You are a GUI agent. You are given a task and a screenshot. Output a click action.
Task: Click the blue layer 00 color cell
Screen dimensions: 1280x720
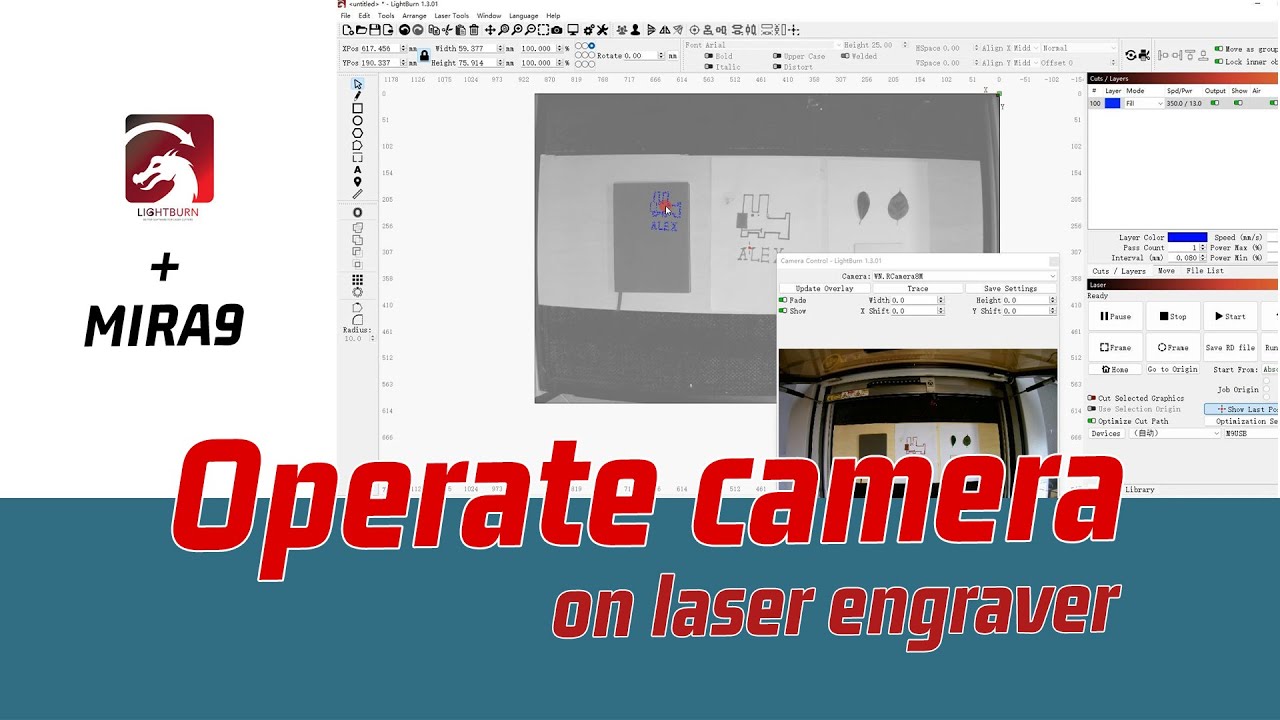coord(1112,103)
